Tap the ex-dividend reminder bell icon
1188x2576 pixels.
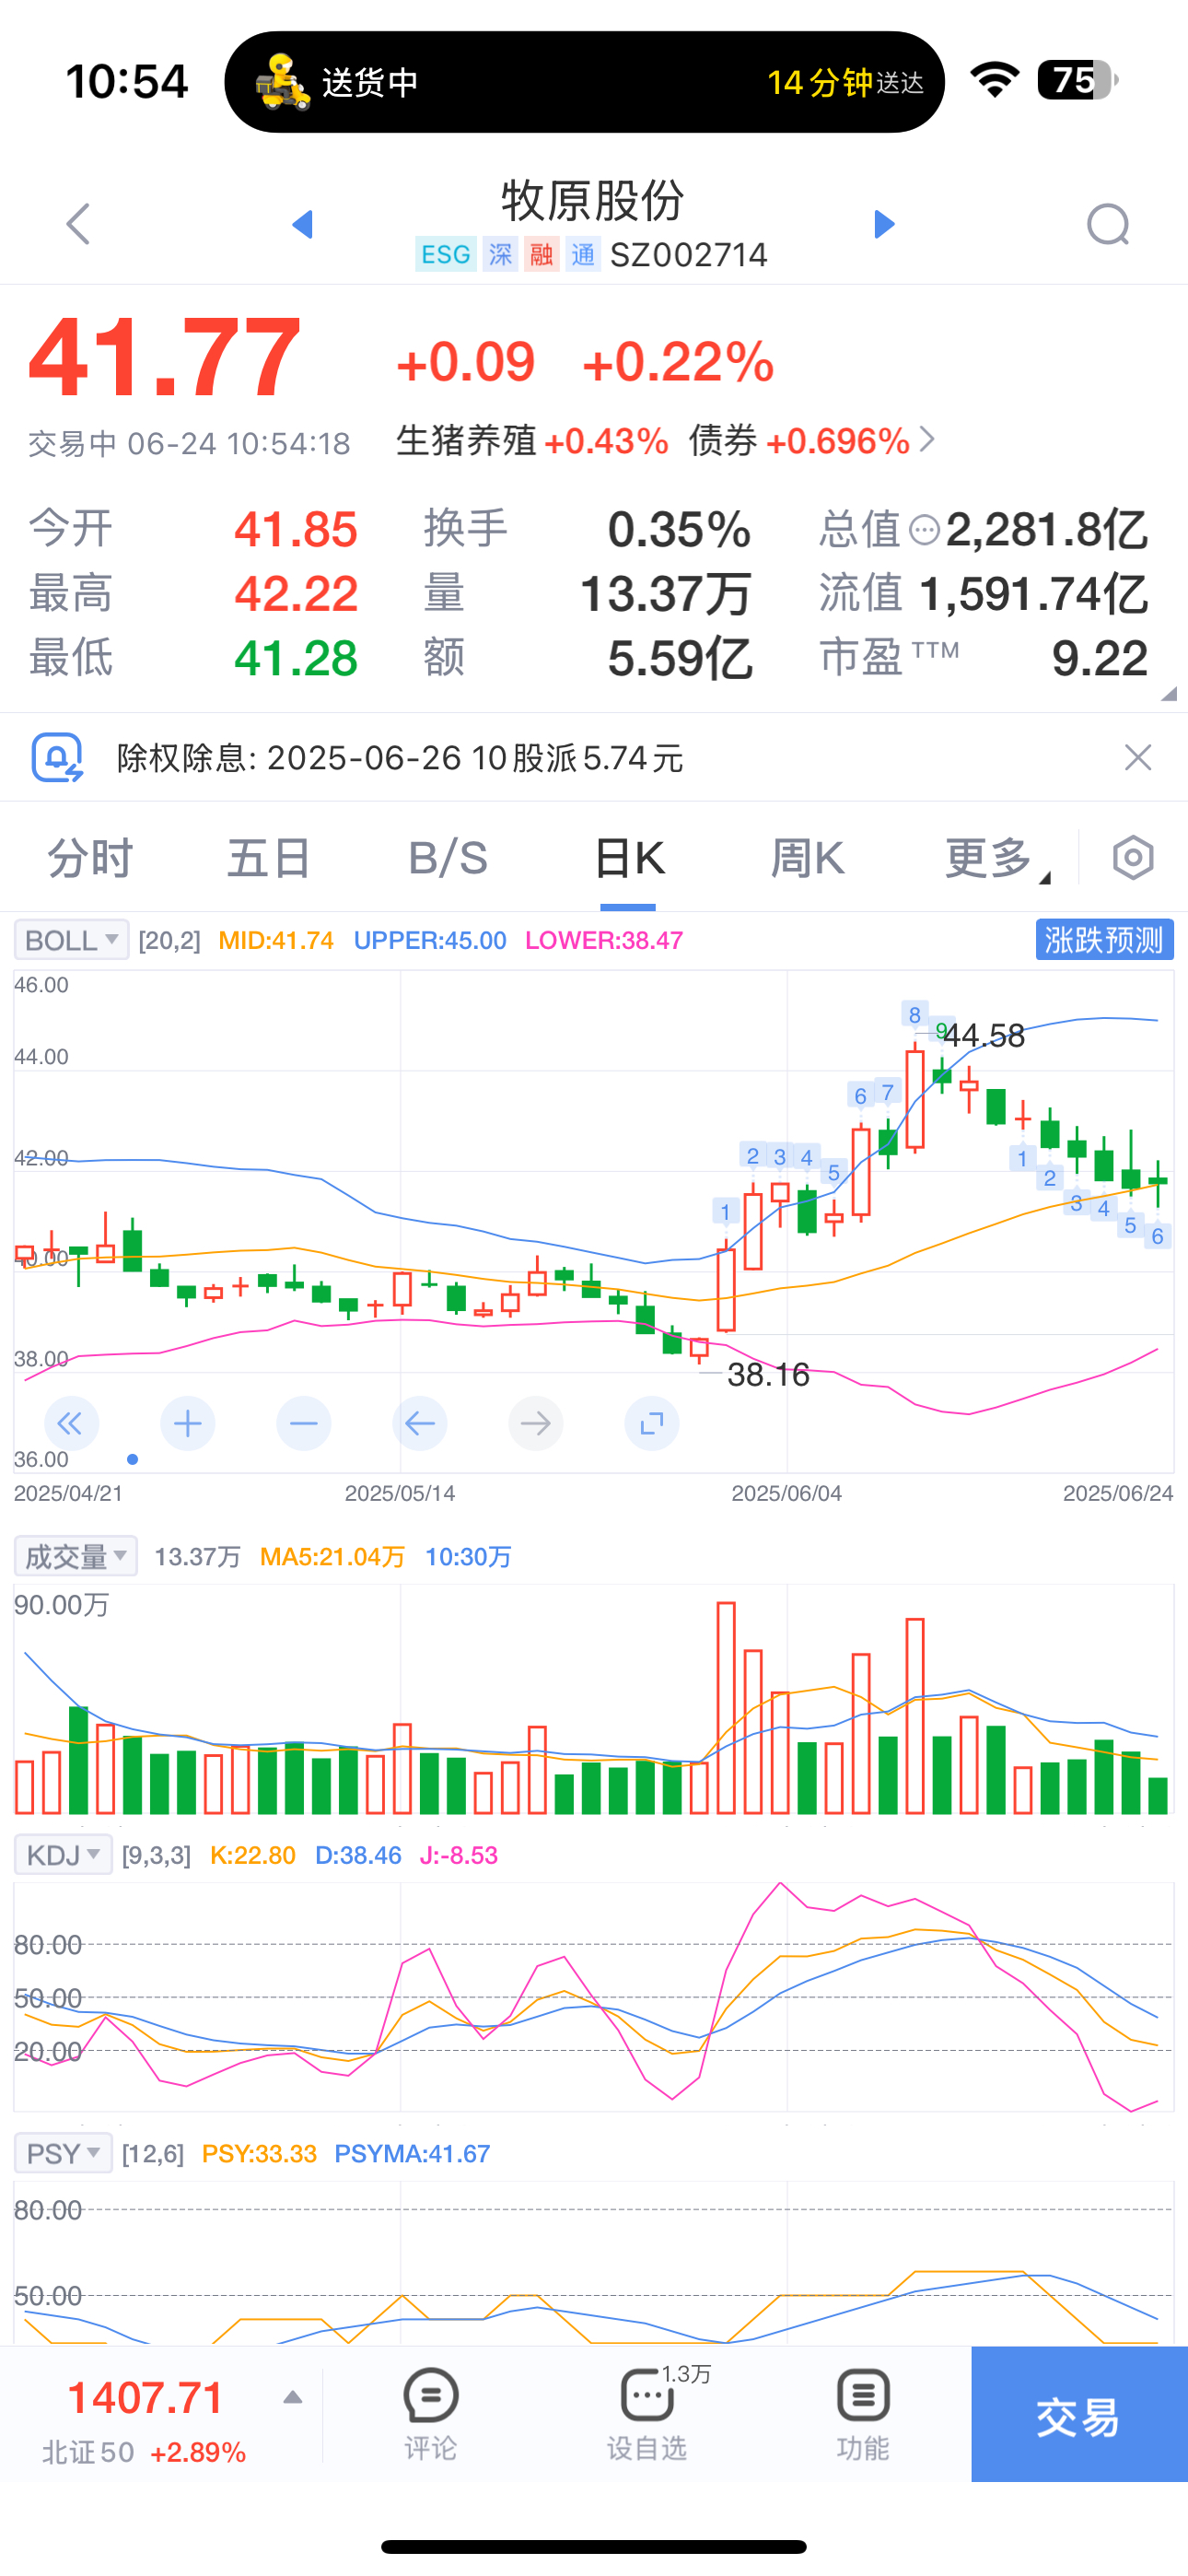coord(57,757)
